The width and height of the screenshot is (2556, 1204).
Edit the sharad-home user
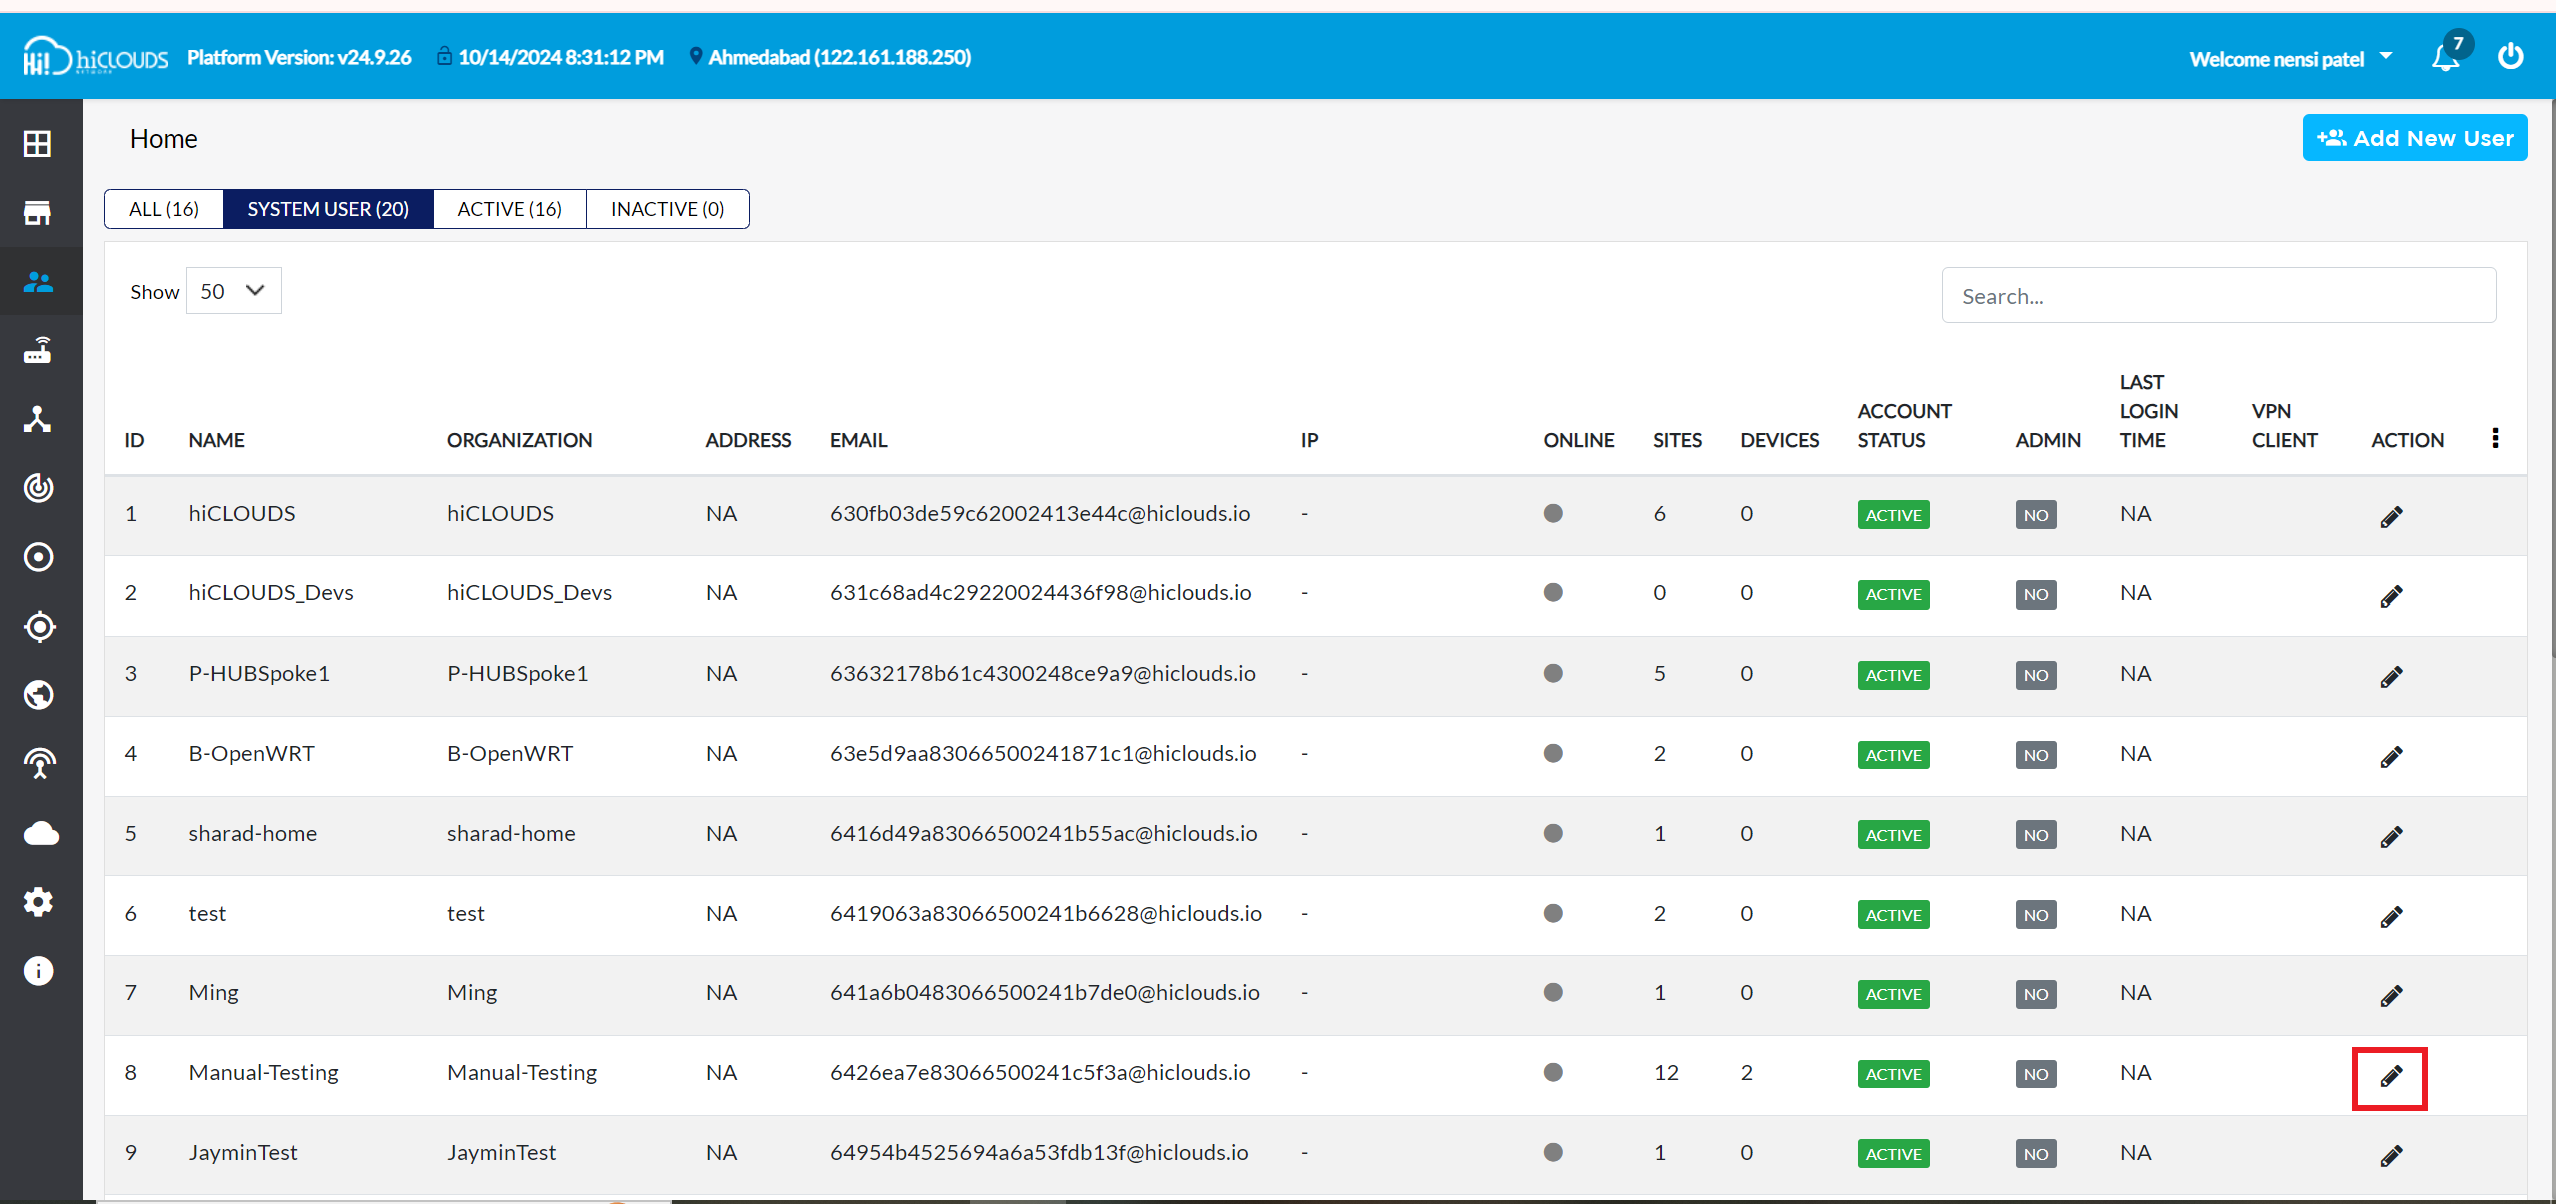(2391, 836)
